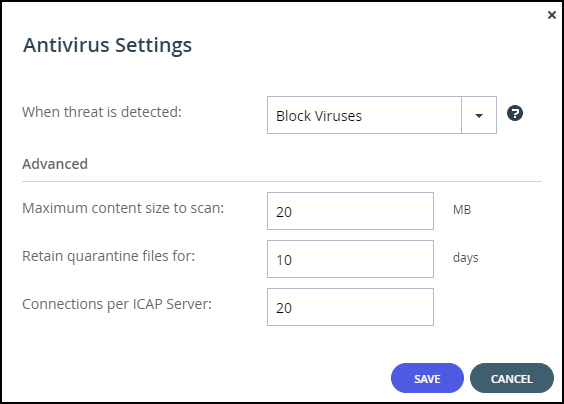Select the Connections per ICAP Server field
The width and height of the screenshot is (564, 404).
(350, 307)
